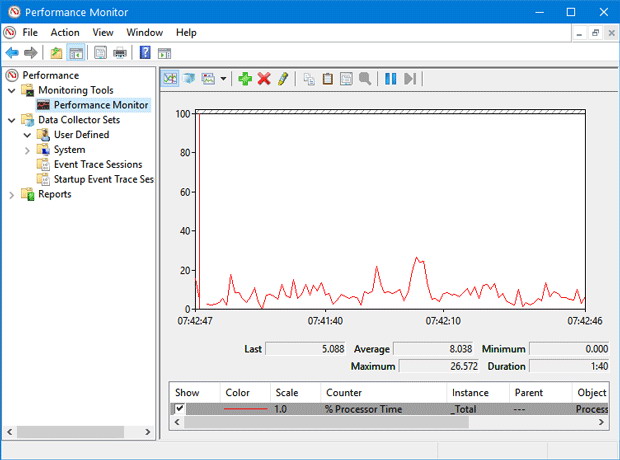Expand the Reports node
620x460 pixels.
click(x=12, y=195)
